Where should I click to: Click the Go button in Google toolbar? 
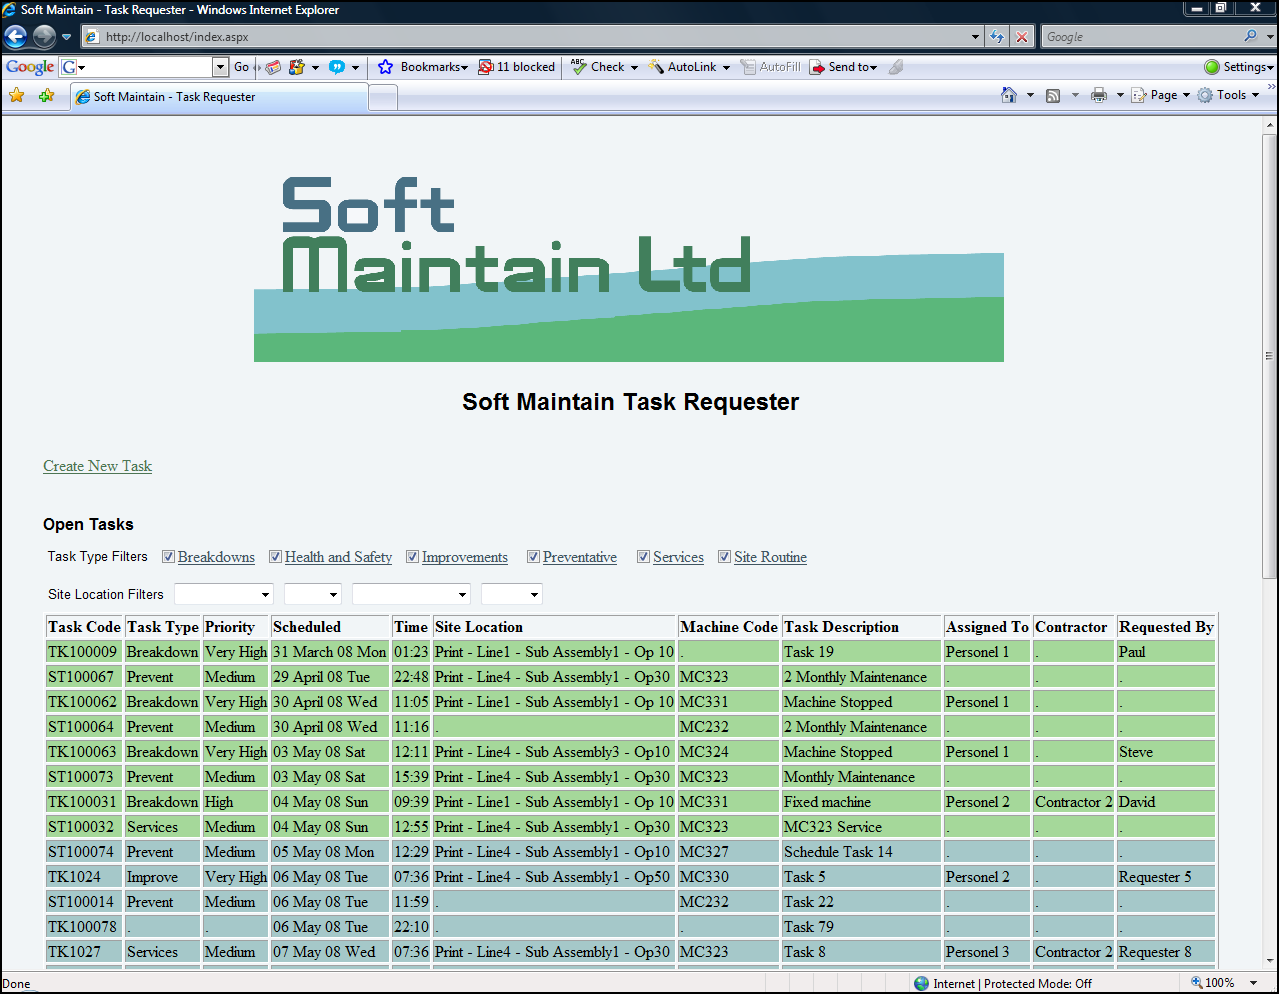[x=241, y=67]
